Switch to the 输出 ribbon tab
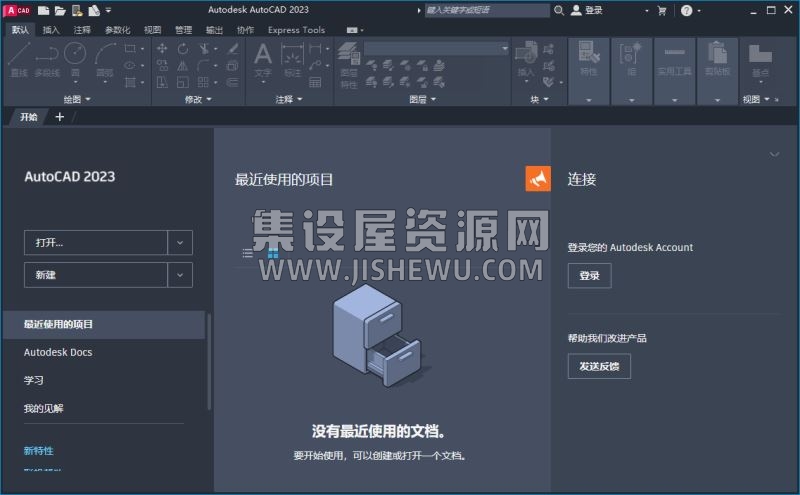Viewport: 800px width, 495px height. (214, 30)
